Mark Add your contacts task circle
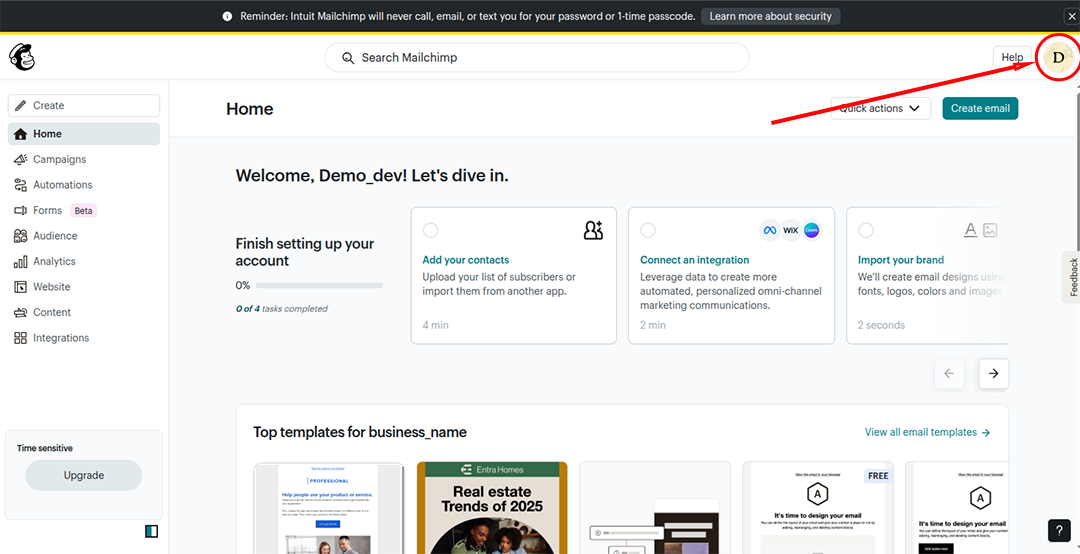The width and height of the screenshot is (1080, 554). tap(430, 230)
